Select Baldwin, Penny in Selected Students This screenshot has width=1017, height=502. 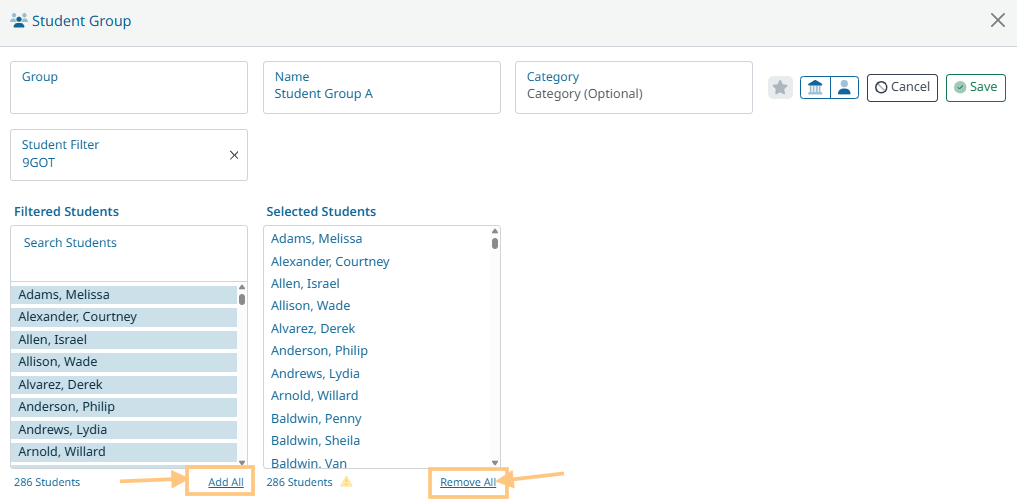point(316,418)
